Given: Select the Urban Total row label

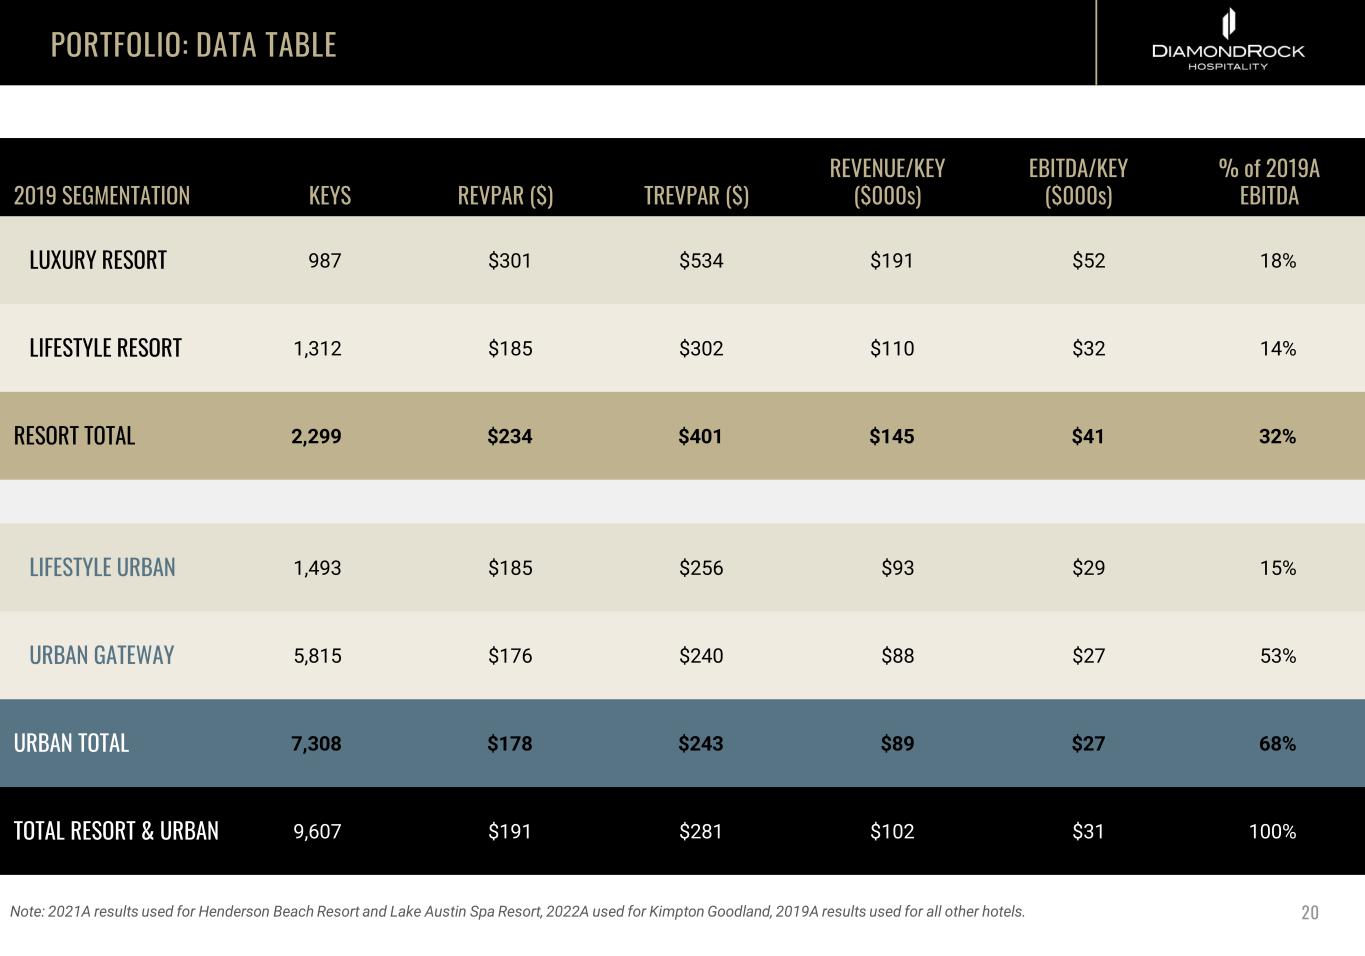Looking at the screenshot, I should click(x=71, y=743).
